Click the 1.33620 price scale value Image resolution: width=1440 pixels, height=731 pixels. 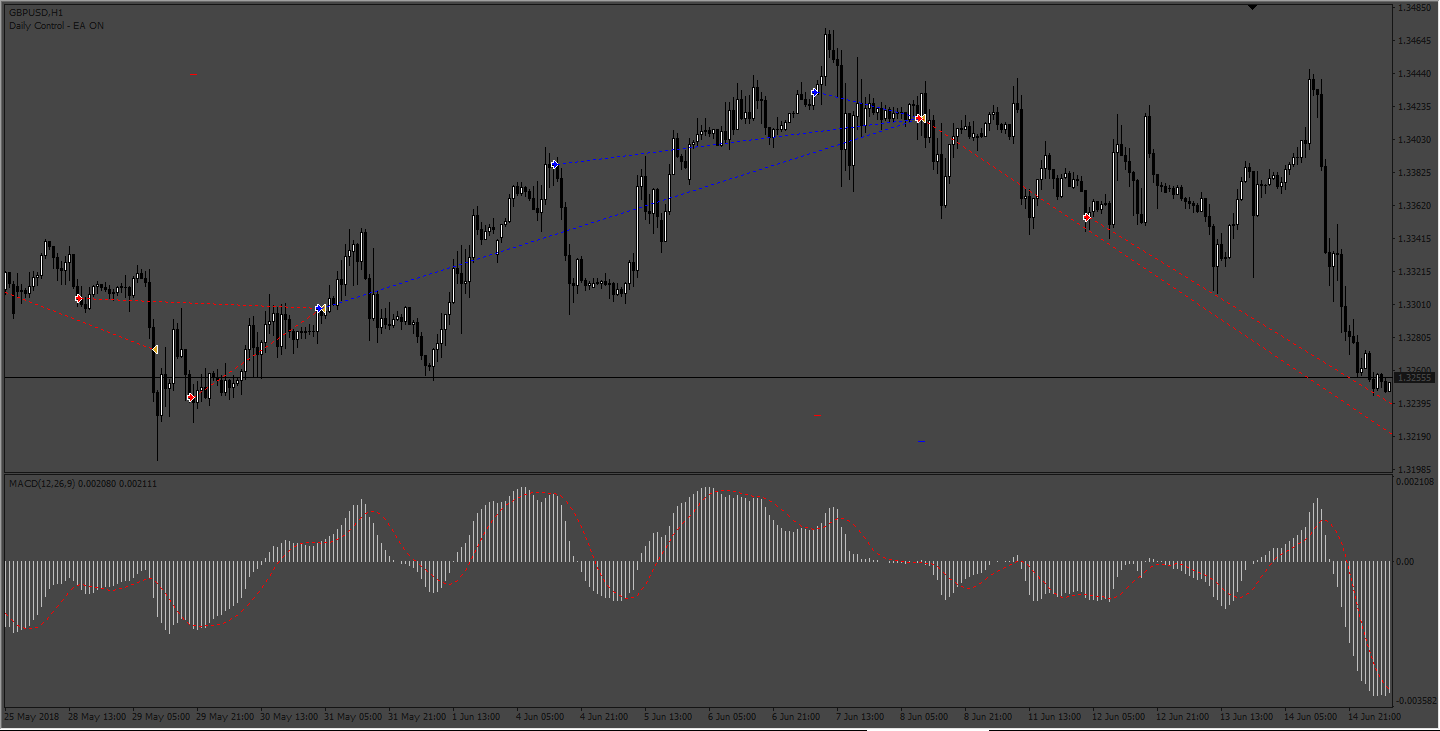pyautogui.click(x=1416, y=206)
